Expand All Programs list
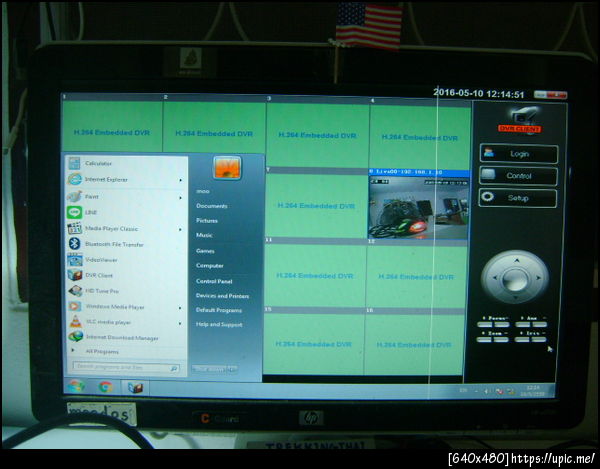The height and width of the screenshot is (469, 600). 126,351
